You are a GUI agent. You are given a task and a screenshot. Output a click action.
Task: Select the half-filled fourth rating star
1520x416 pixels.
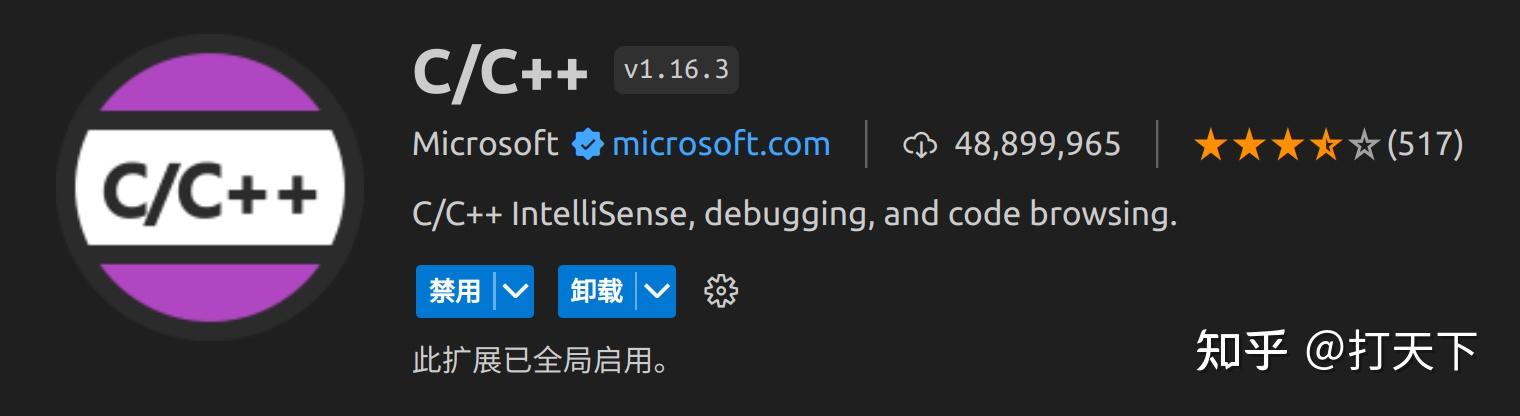(x=1325, y=145)
